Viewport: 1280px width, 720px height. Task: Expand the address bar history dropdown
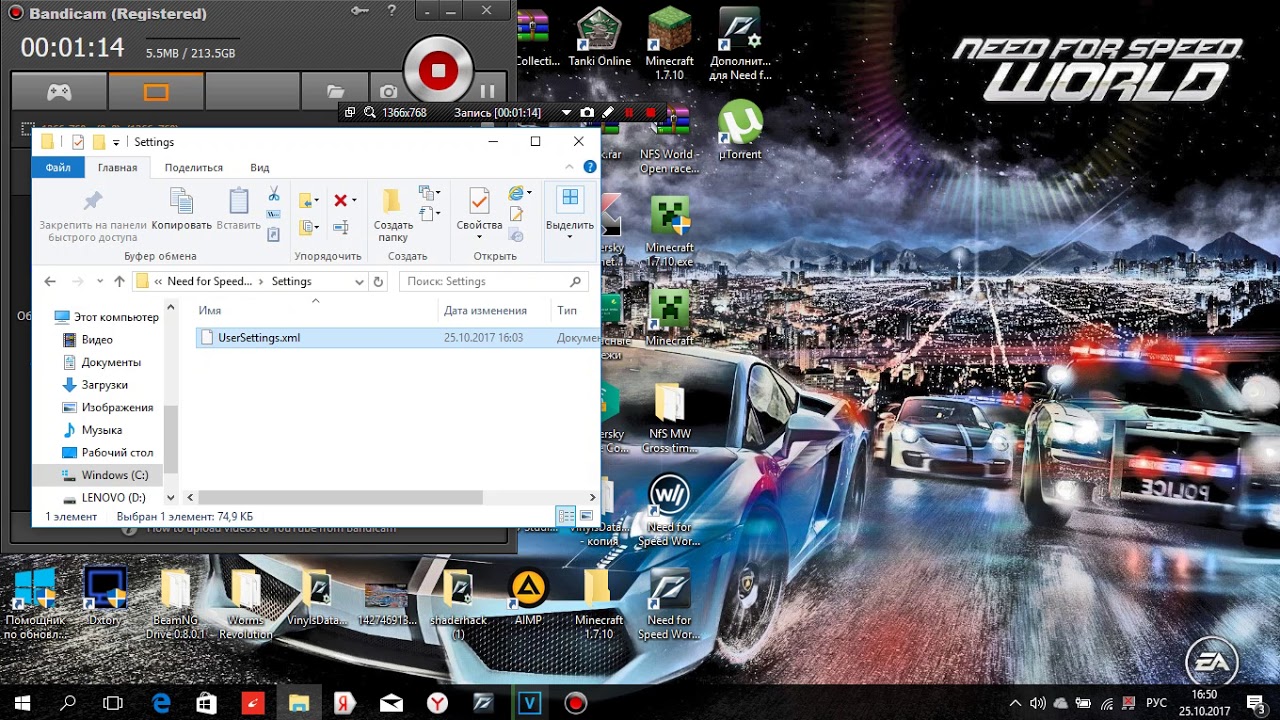tap(359, 282)
